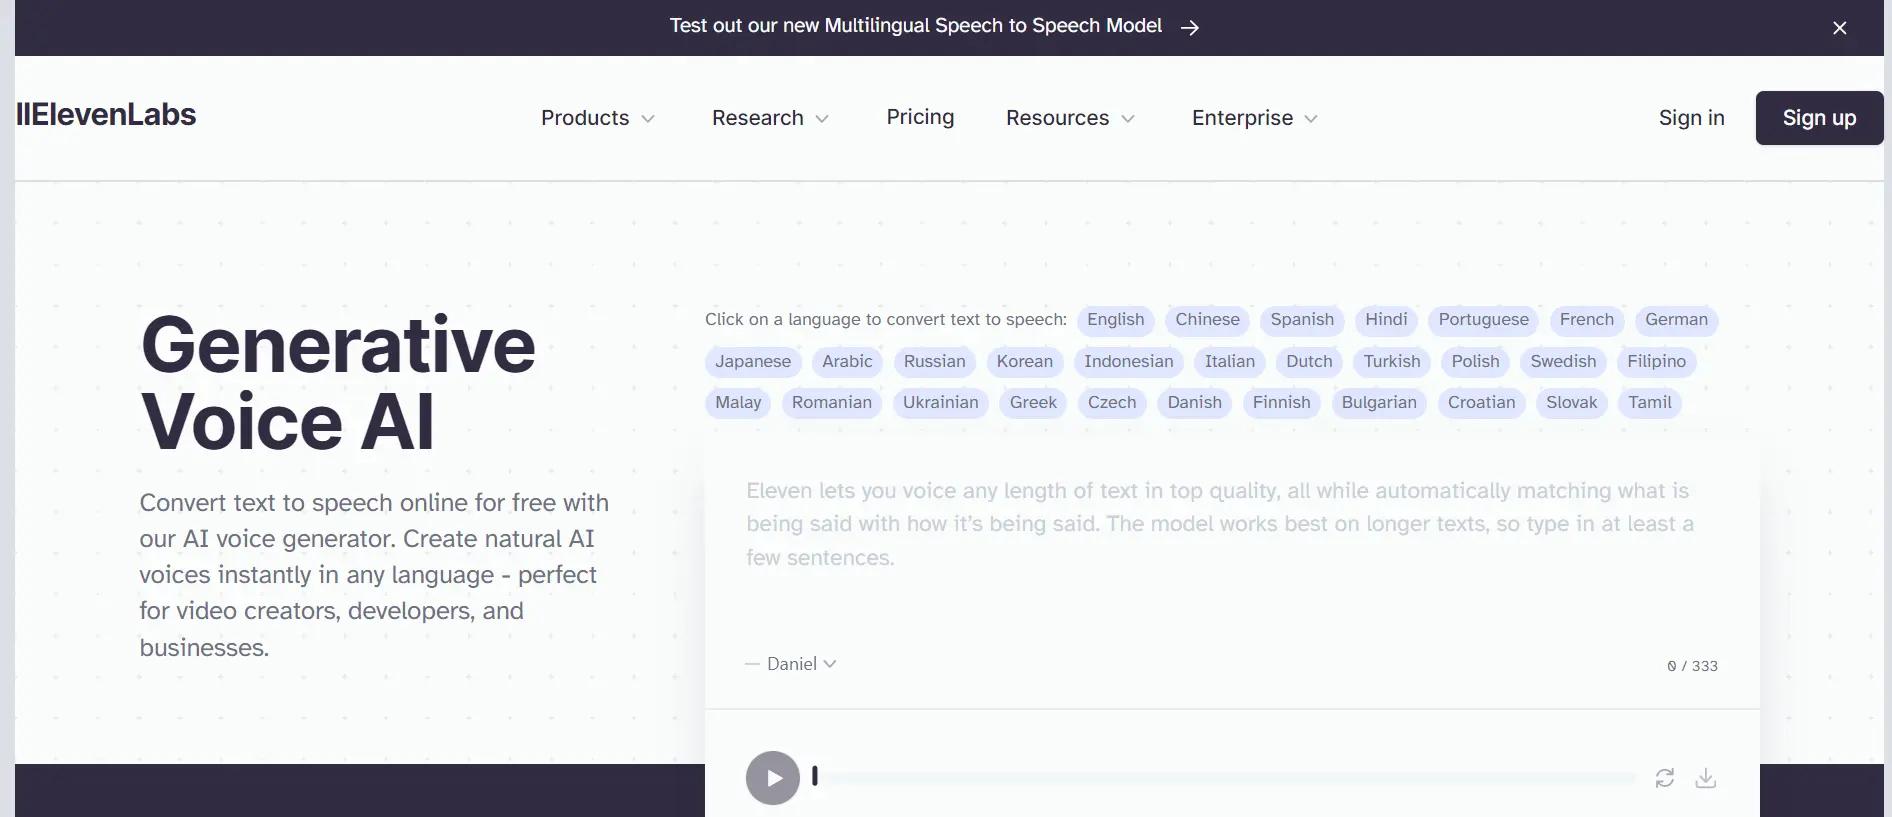Open the Pricing page

[920, 117]
